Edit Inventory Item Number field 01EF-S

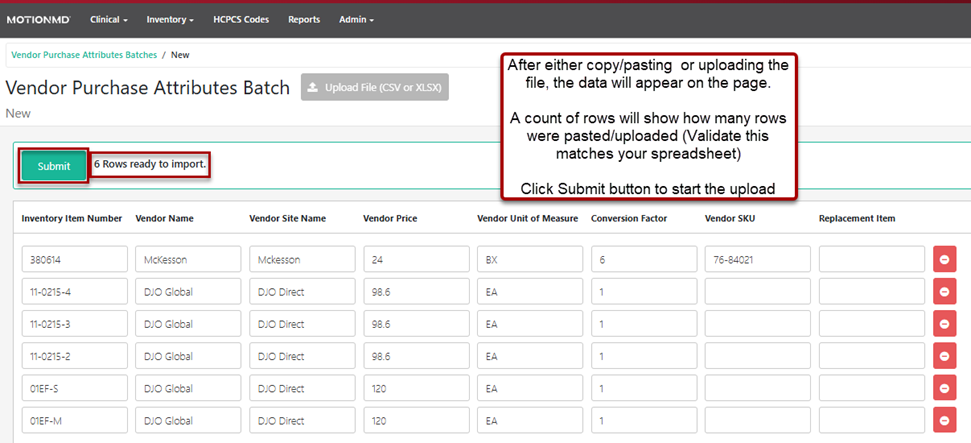(x=74, y=388)
